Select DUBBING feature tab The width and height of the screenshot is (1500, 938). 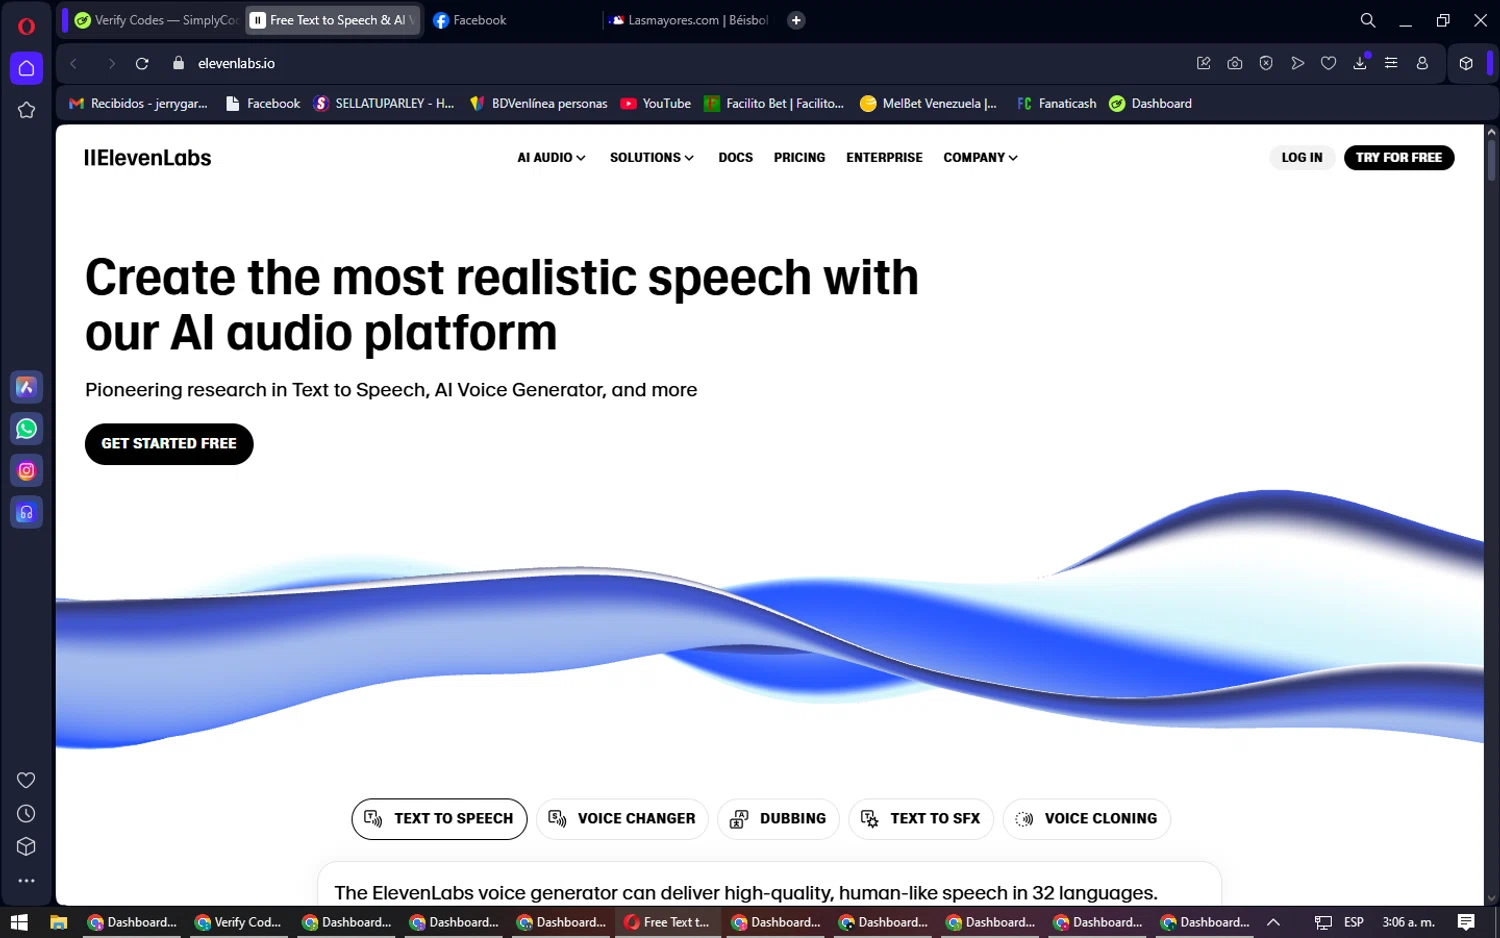[778, 819]
